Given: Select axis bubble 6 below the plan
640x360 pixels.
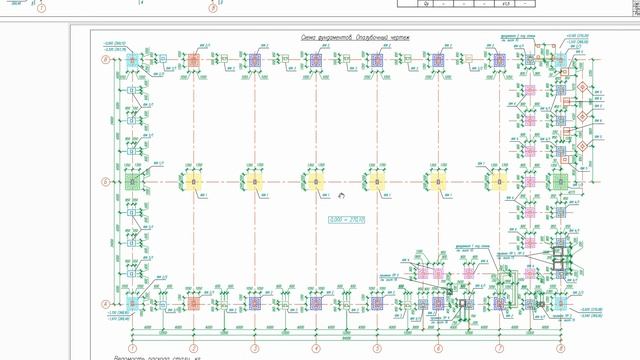Looking at the screenshot, I should point(438,349).
